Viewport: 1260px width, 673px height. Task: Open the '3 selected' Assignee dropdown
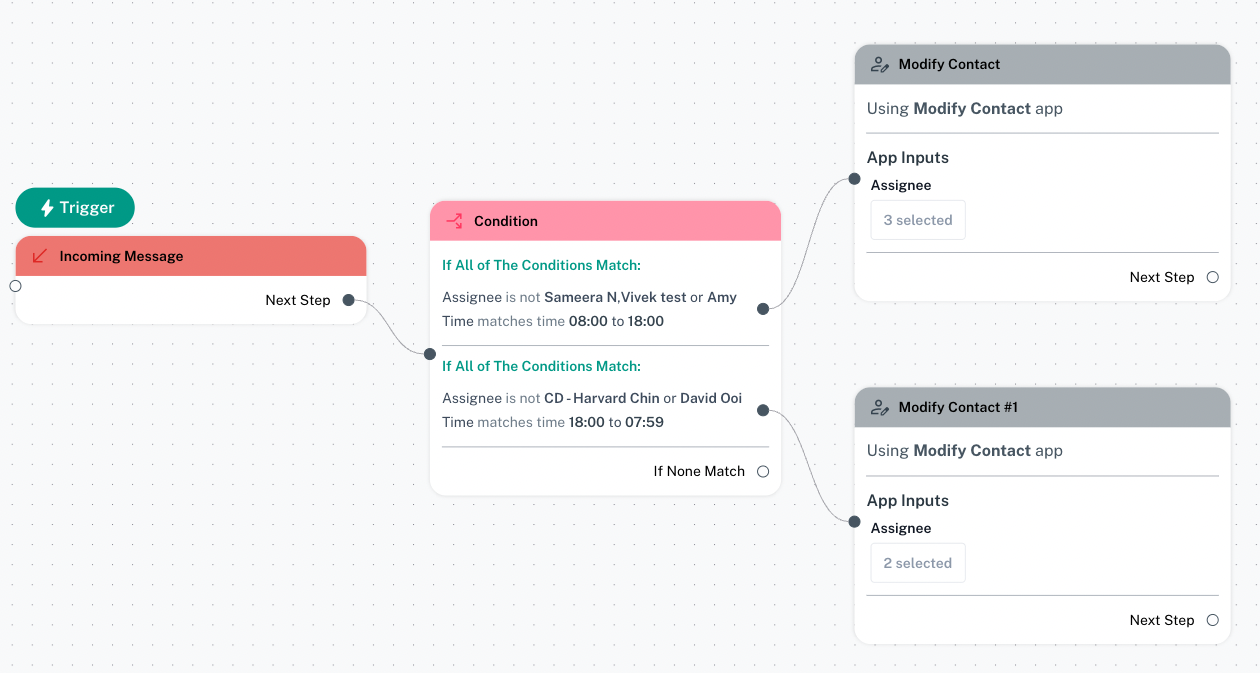[918, 220]
